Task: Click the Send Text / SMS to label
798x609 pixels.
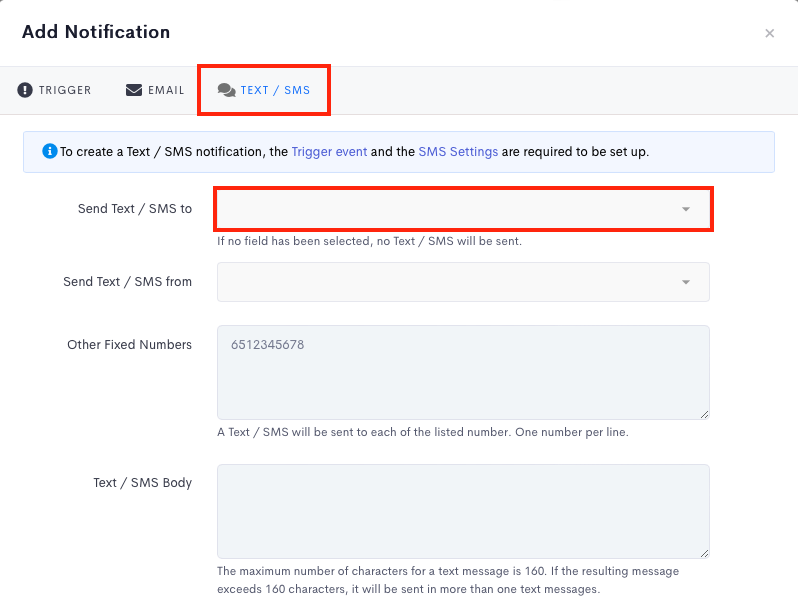Action: (135, 209)
